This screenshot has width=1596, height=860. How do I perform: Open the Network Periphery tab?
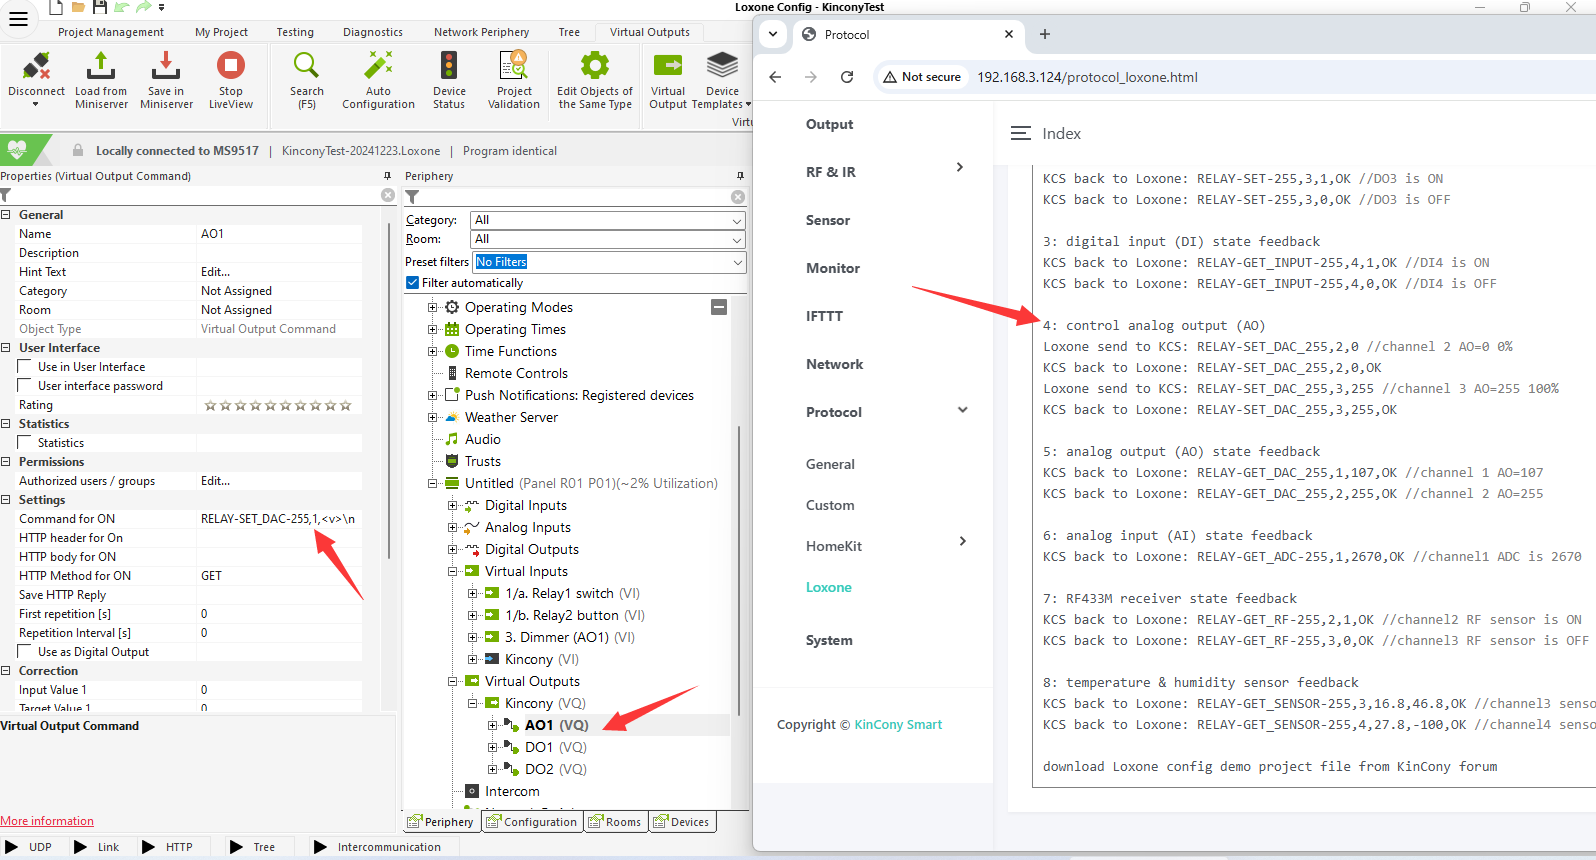tap(481, 32)
